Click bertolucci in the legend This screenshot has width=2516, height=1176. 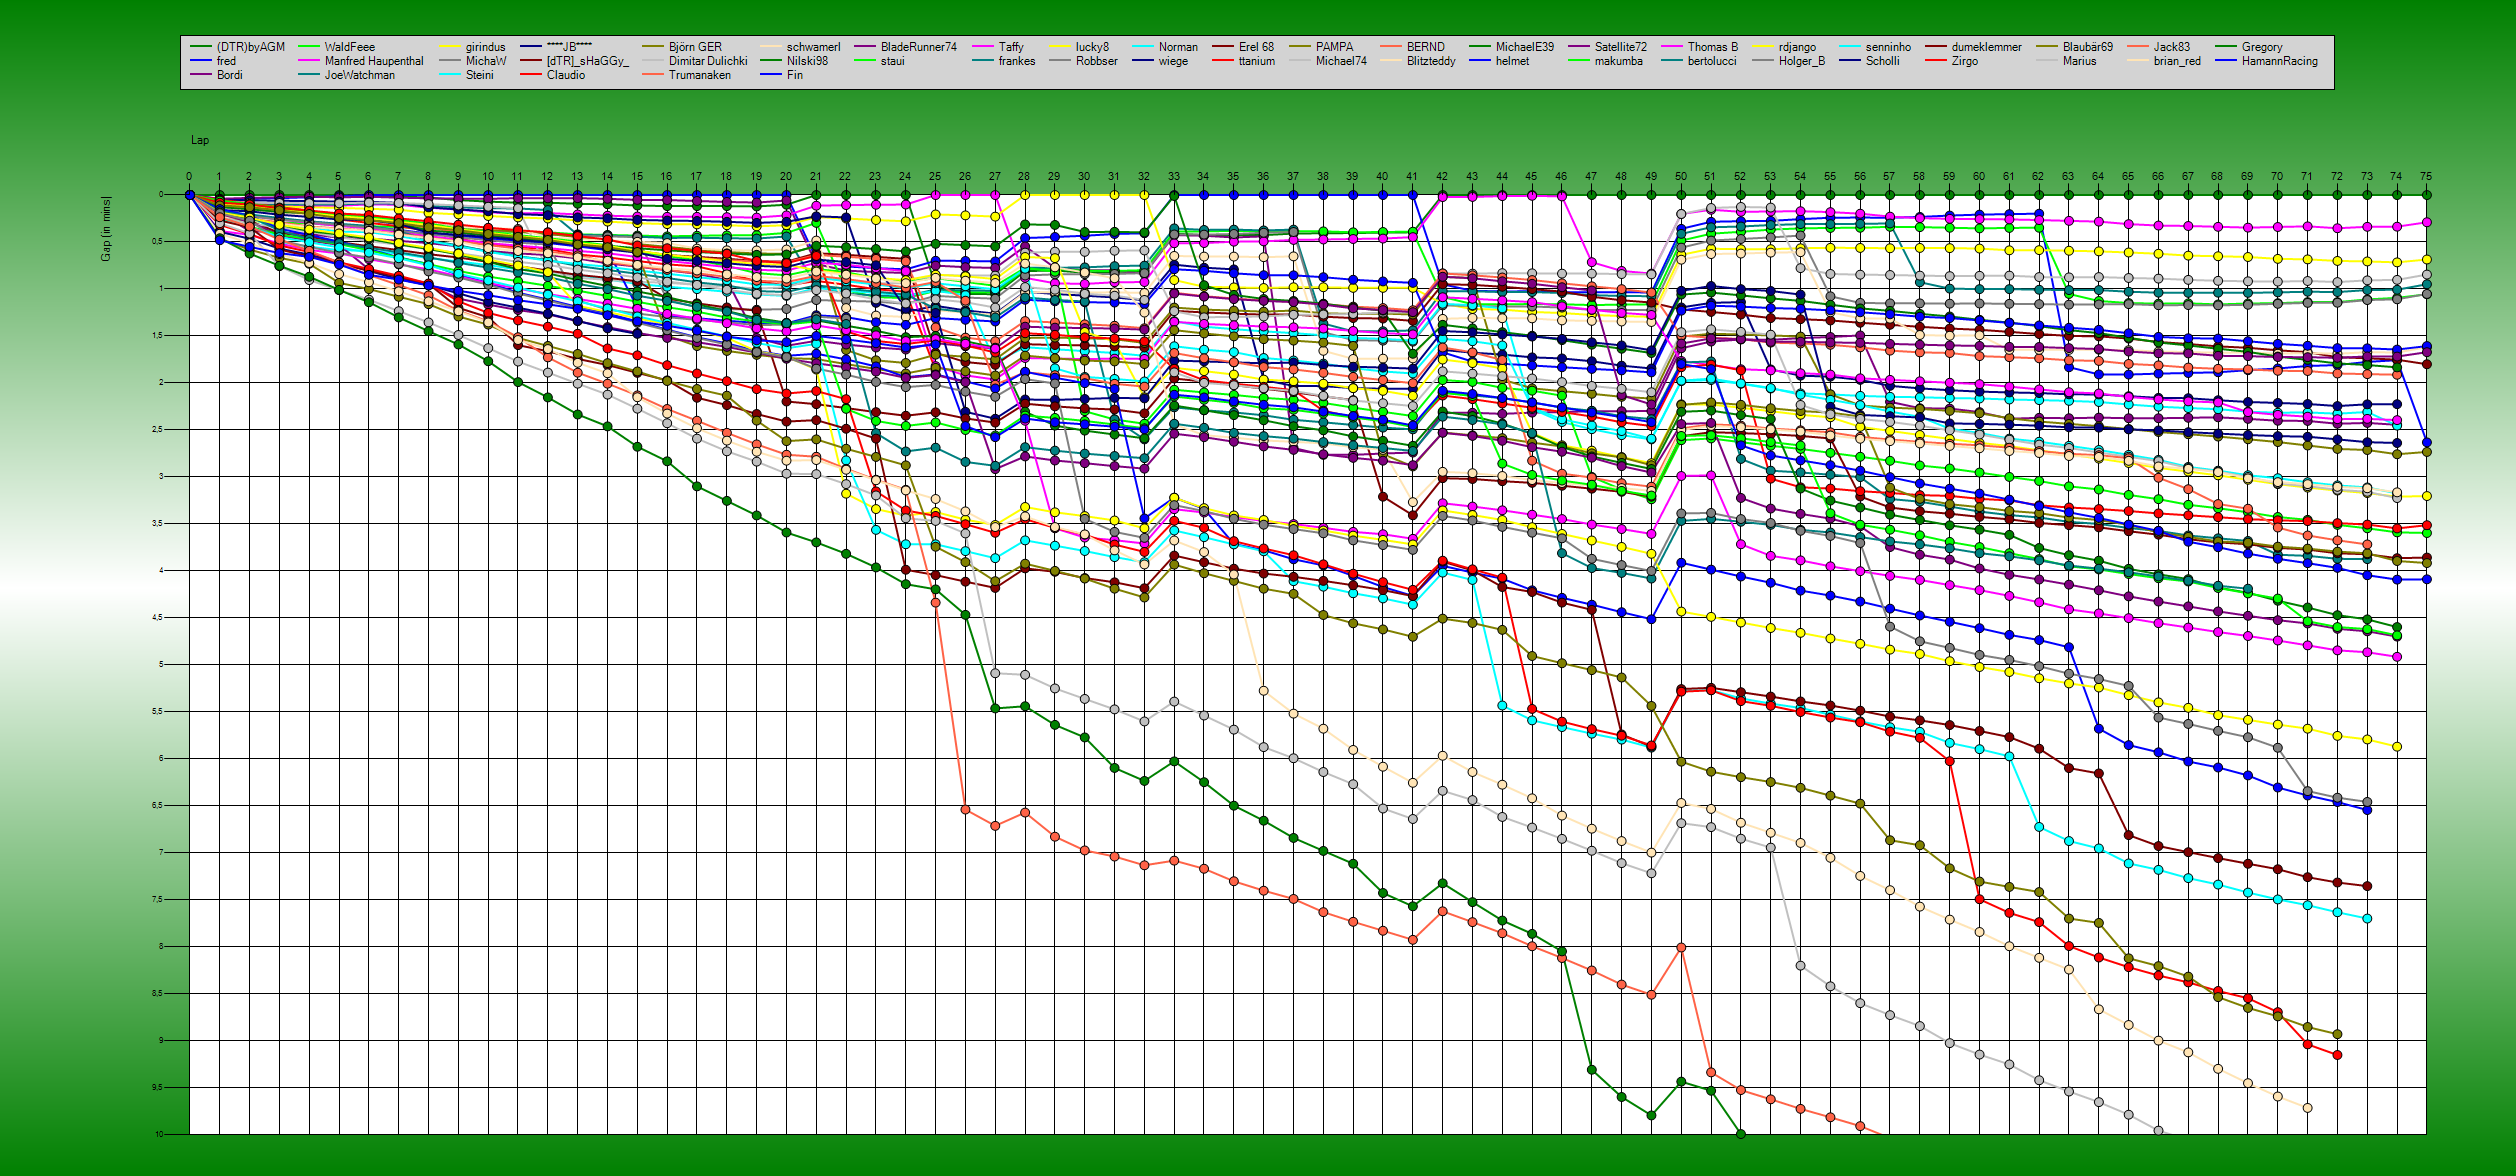[x=1712, y=61]
